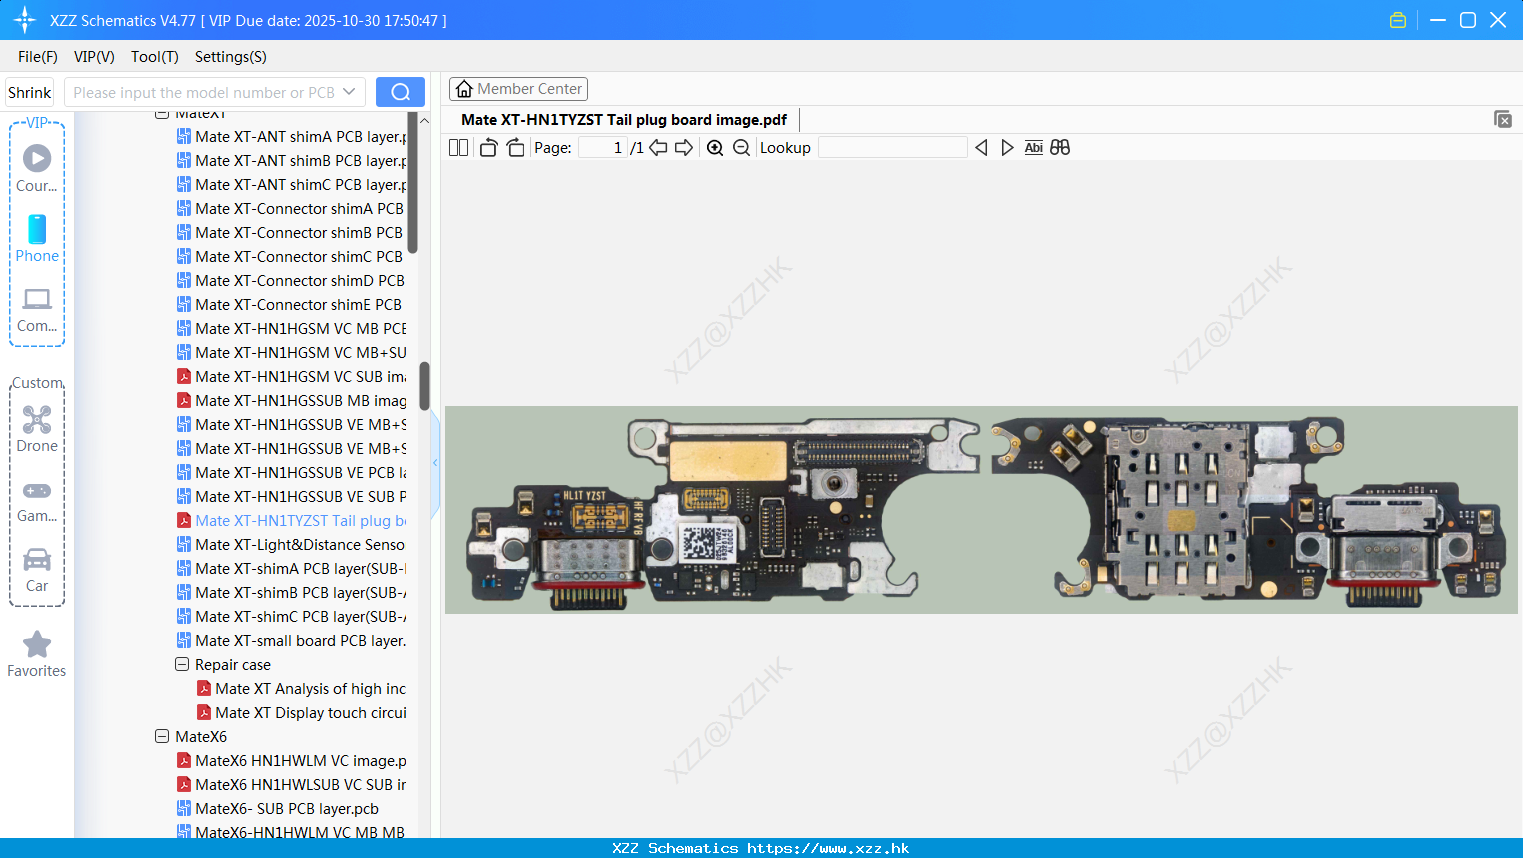Collapse the MateX6 folder
The height and width of the screenshot is (858, 1523).
click(162, 736)
